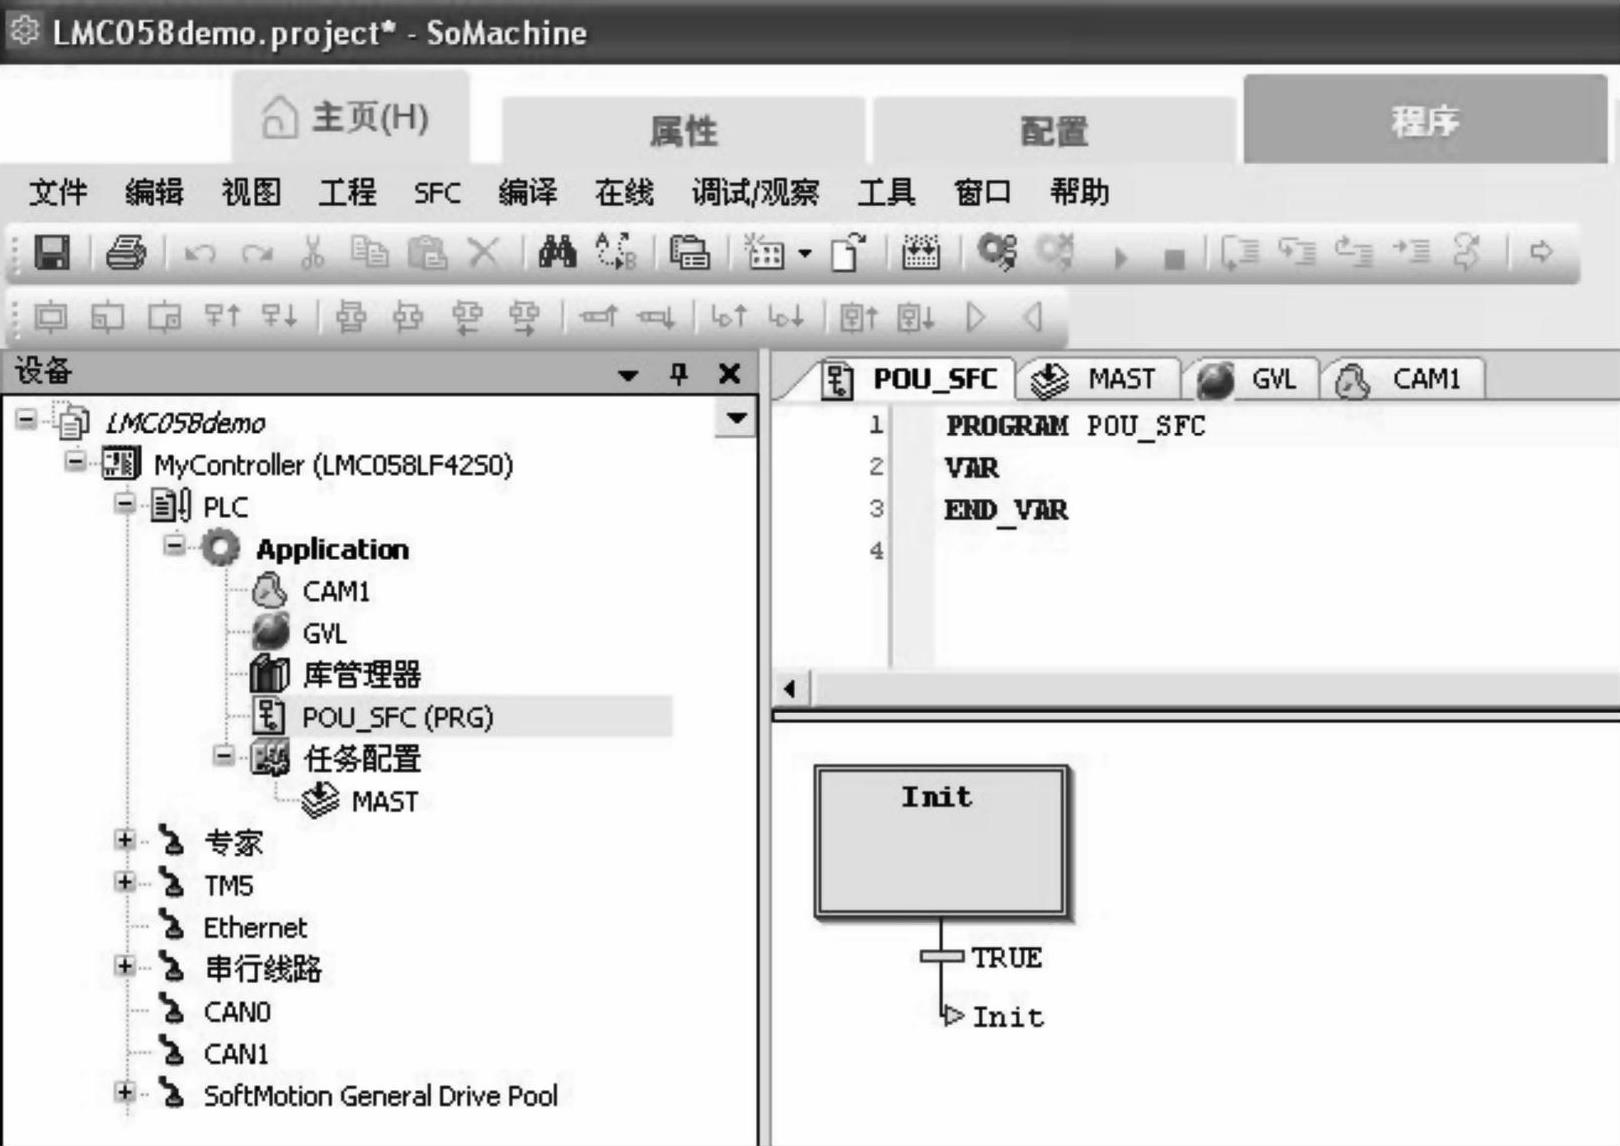Viewport: 1620px width, 1146px height.
Task: Switch to the 程序 tab
Action: 1425,121
